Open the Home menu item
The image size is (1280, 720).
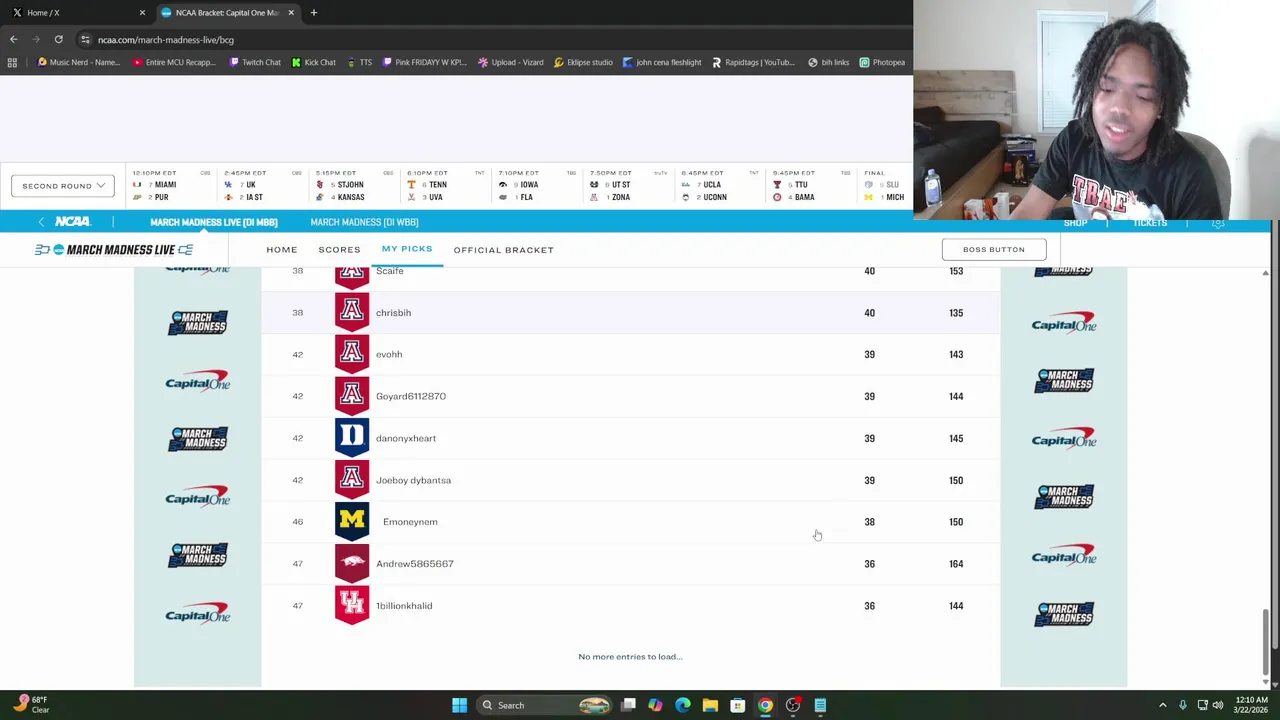(x=282, y=250)
